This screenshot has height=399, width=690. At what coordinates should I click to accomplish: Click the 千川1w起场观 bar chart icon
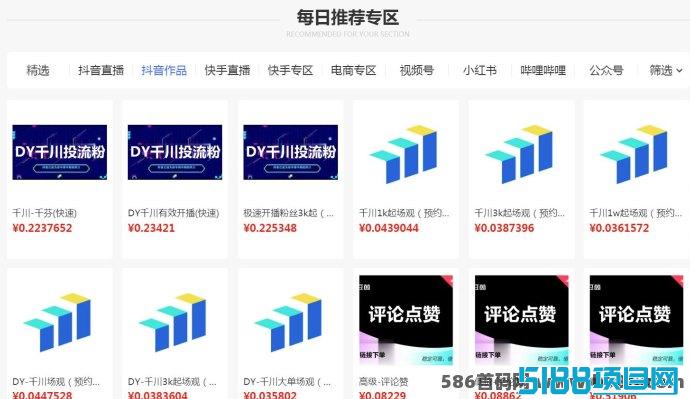tap(634, 154)
